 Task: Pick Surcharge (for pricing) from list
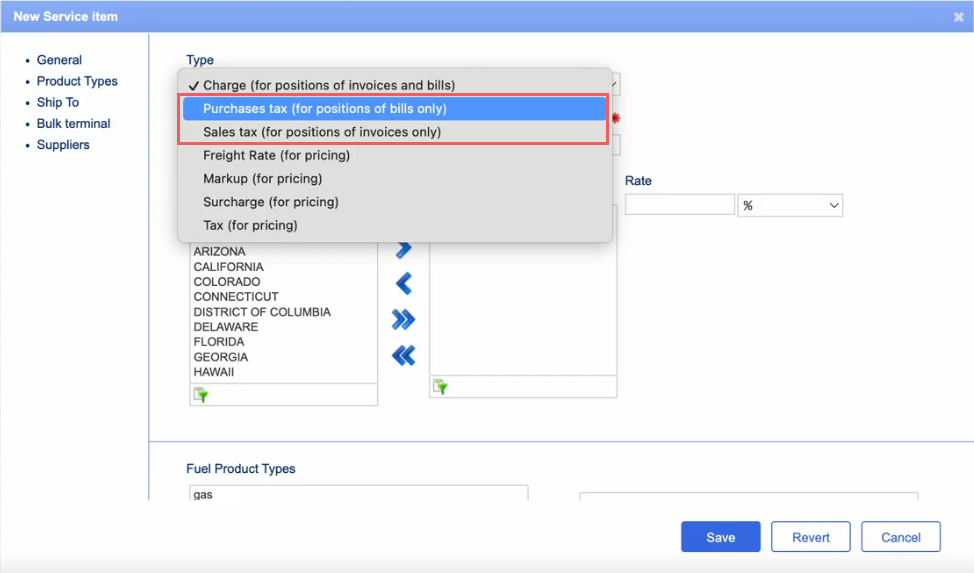point(270,202)
